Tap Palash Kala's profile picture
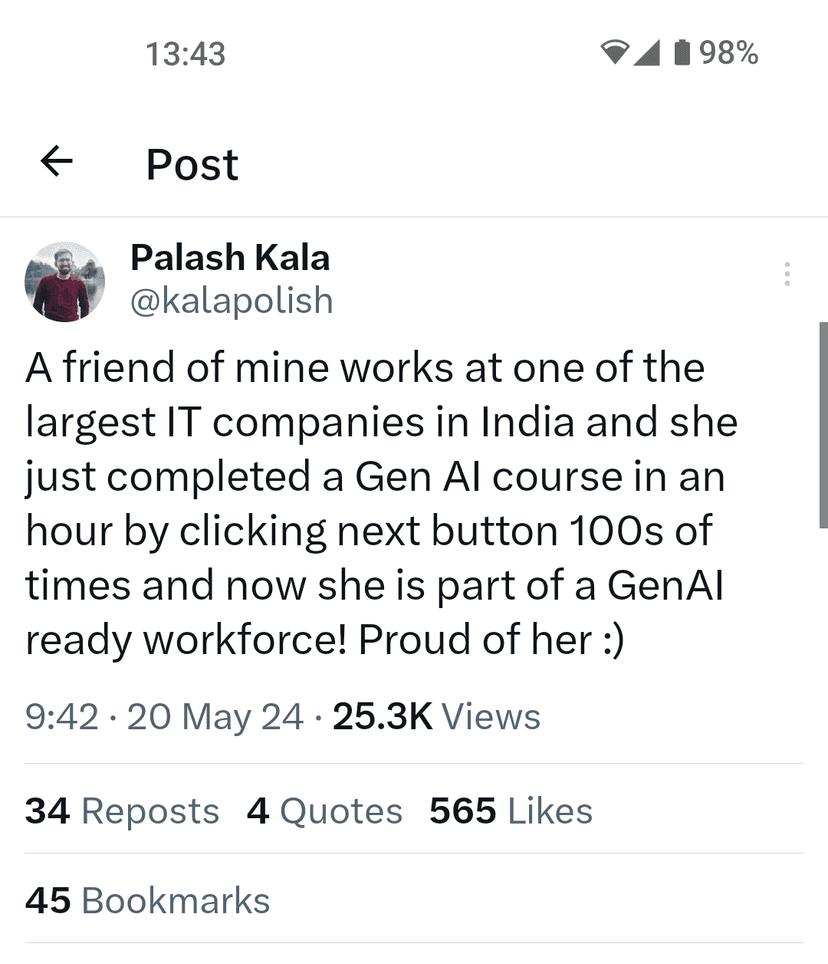The image size is (828, 964). [x=64, y=281]
